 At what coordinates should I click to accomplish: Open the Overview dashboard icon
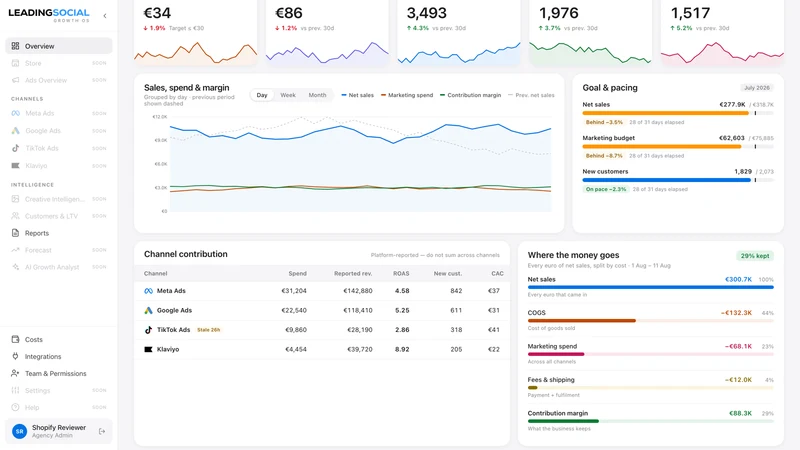15,46
